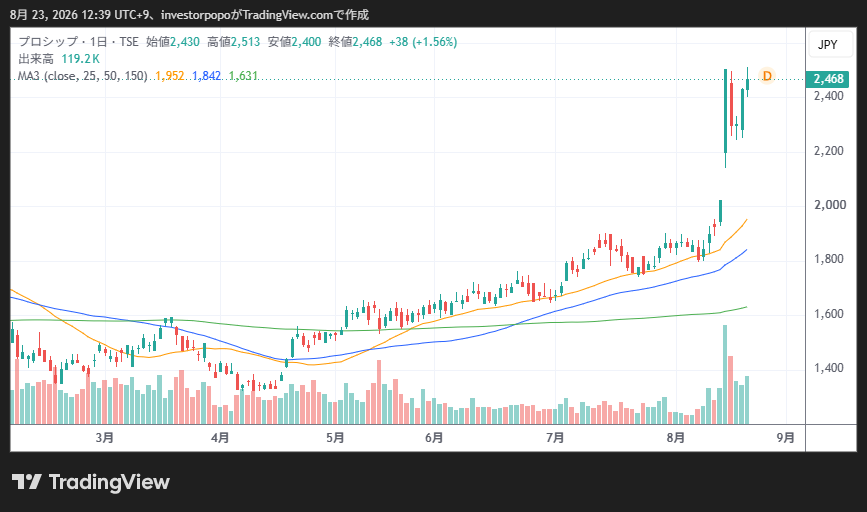Click the orange D dividend marker

pos(767,76)
